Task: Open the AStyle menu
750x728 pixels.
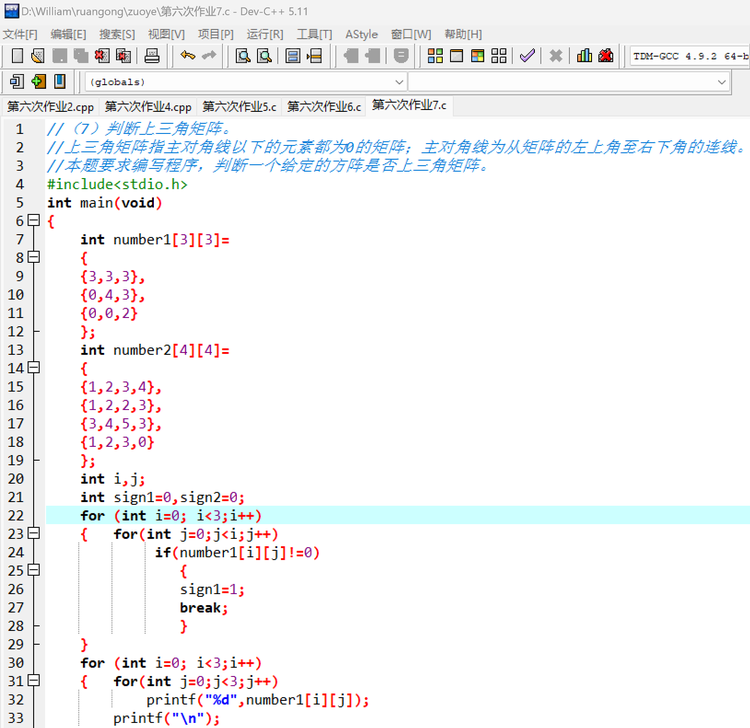Action: coord(361,34)
